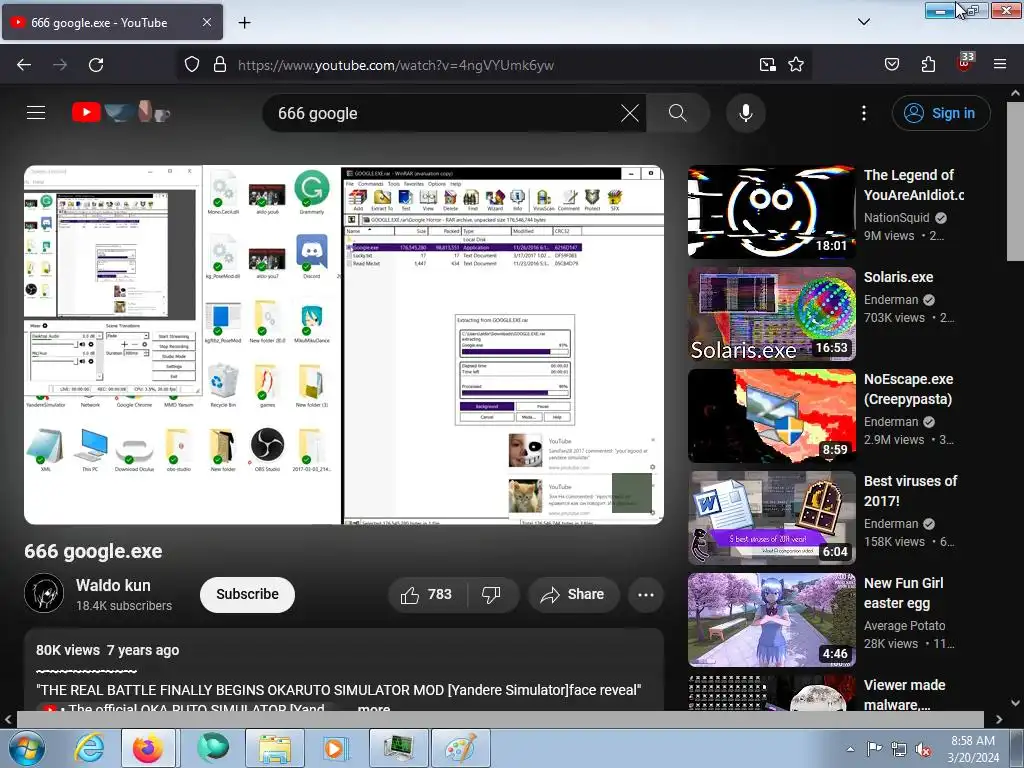Image resolution: width=1024 pixels, height=768 pixels.
Task: Like this video (783)
Action: (428, 594)
